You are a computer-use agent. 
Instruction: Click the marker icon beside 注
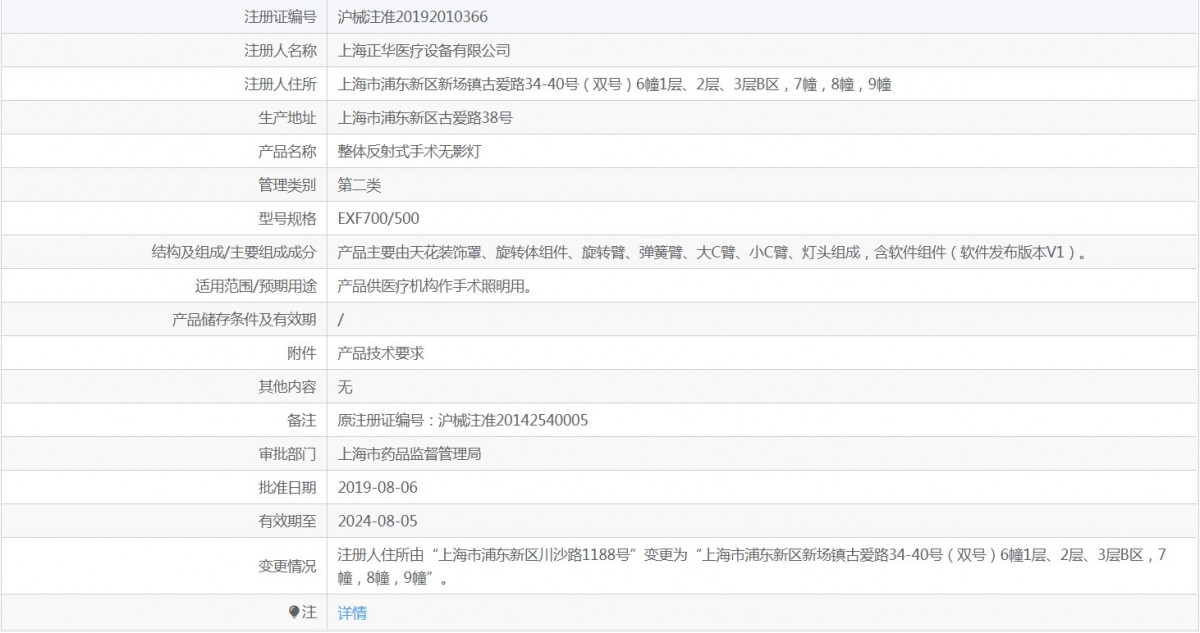click(294, 612)
